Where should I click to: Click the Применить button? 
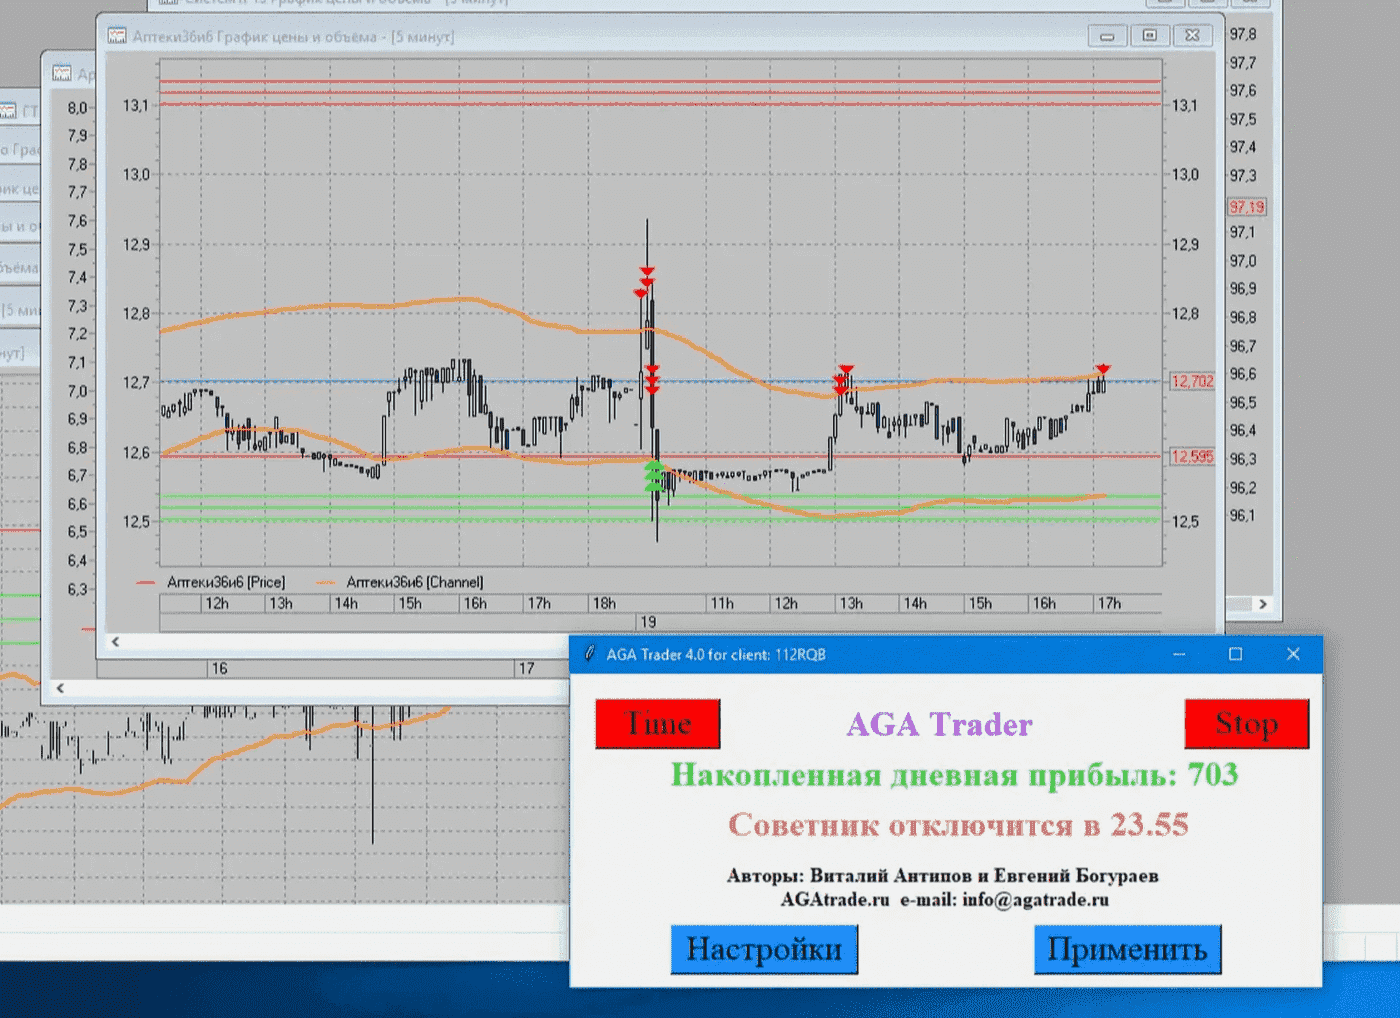tap(1127, 949)
